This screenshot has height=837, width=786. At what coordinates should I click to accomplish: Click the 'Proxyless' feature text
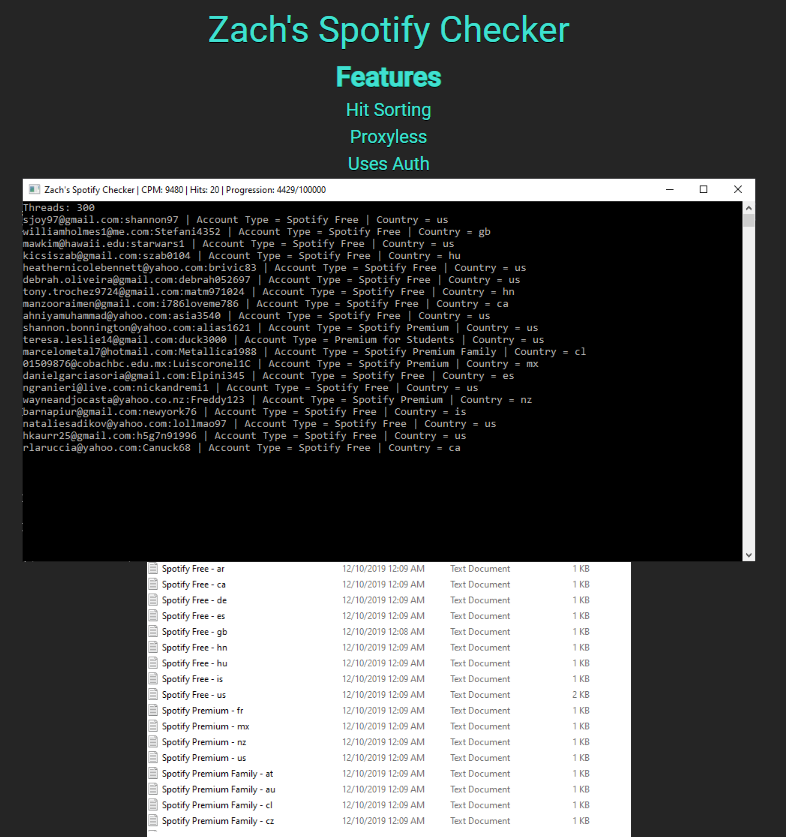[x=388, y=137]
